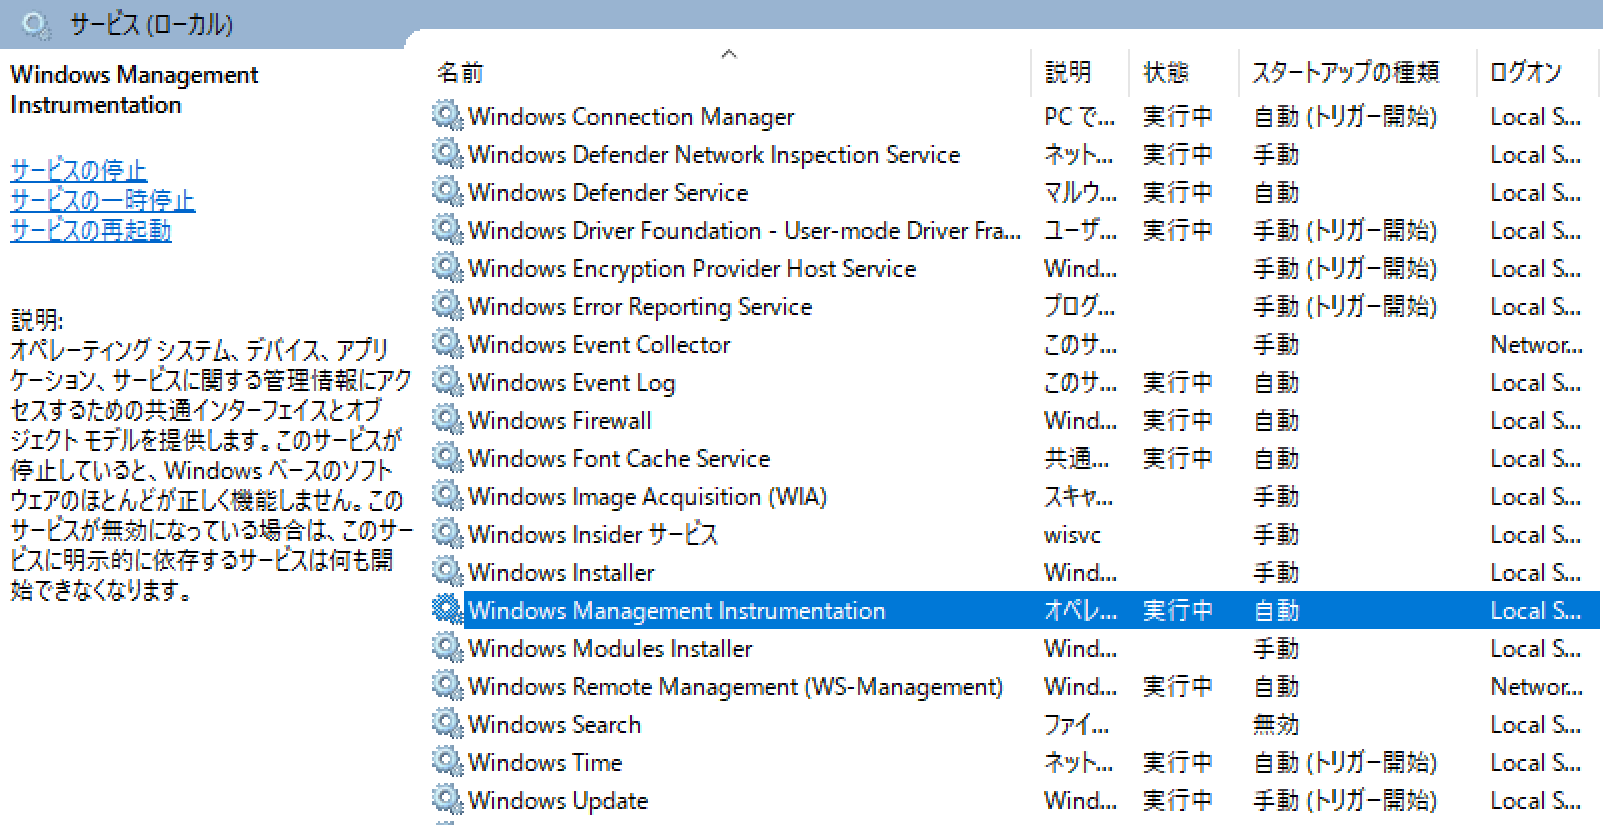
Task: Click gear icon of Windows Remote Management row
Action: click(x=447, y=686)
